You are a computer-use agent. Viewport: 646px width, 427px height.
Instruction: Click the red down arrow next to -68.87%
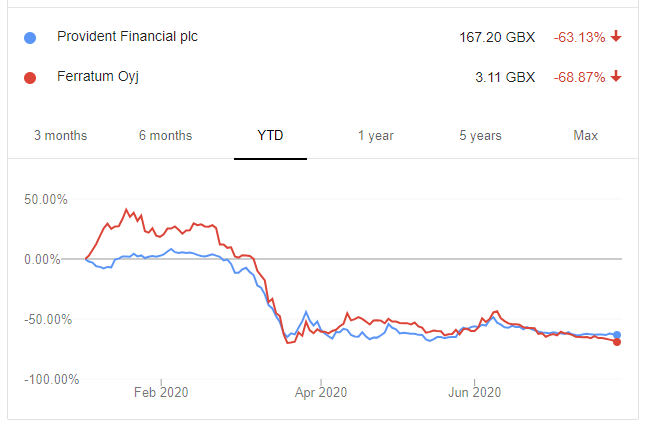[x=616, y=77]
